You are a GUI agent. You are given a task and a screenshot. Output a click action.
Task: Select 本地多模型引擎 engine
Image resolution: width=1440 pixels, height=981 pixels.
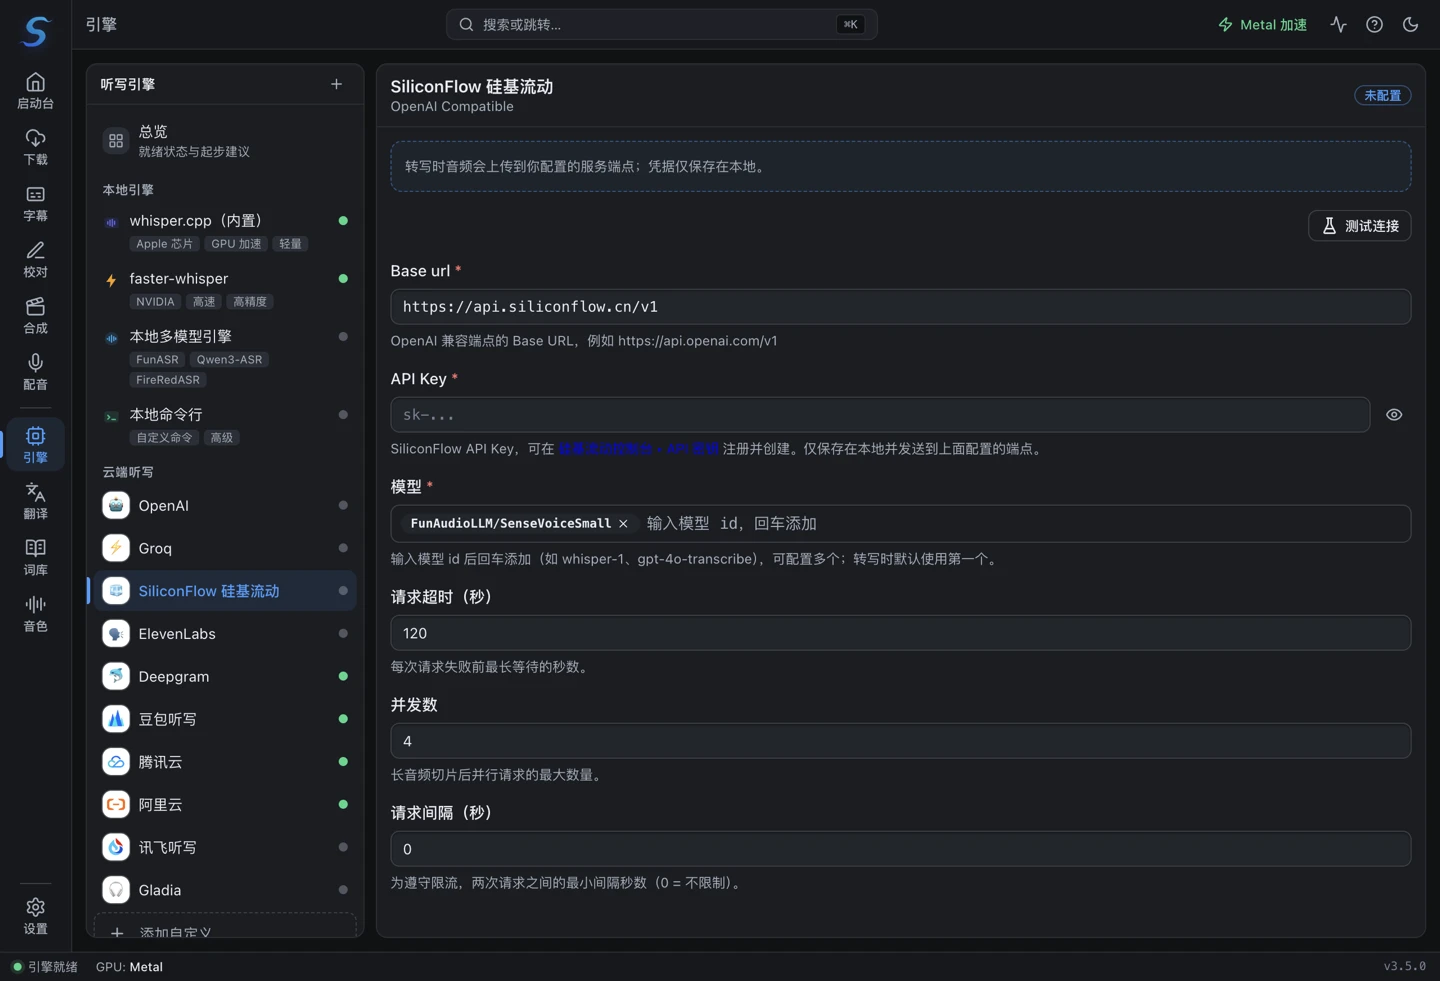(225, 357)
